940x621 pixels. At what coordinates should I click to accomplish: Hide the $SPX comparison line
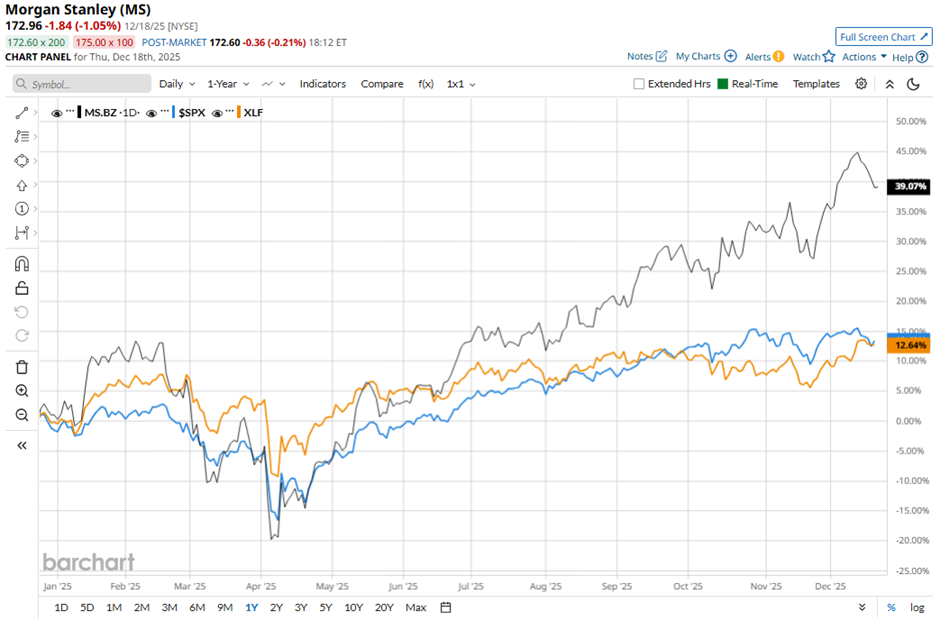[x=152, y=113]
